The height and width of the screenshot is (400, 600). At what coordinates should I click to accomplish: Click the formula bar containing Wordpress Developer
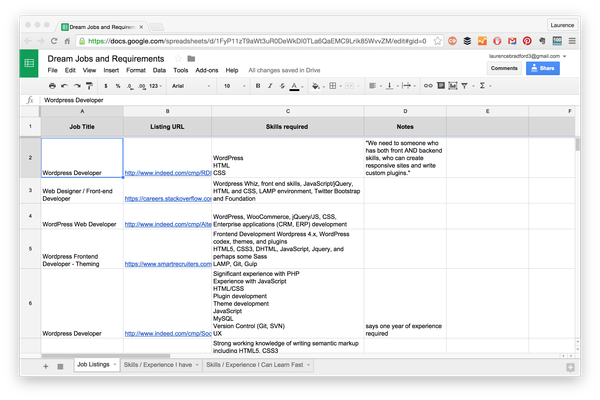click(308, 100)
